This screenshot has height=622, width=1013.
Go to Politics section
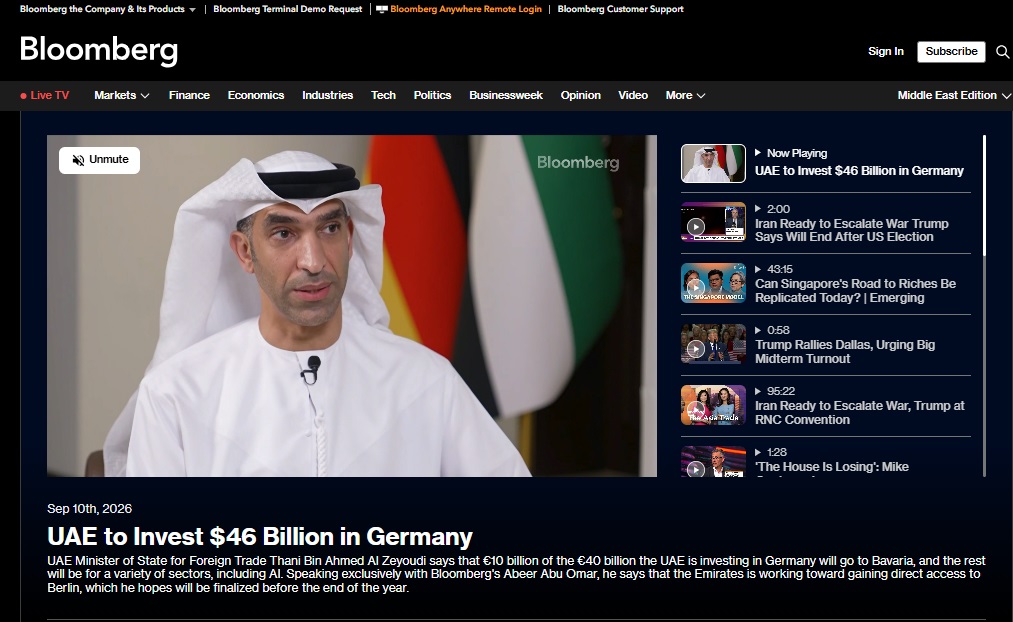432,95
